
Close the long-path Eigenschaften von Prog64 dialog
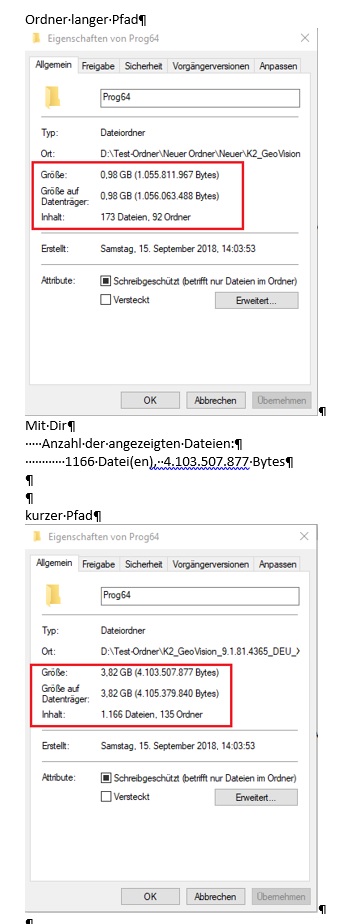(305, 38)
